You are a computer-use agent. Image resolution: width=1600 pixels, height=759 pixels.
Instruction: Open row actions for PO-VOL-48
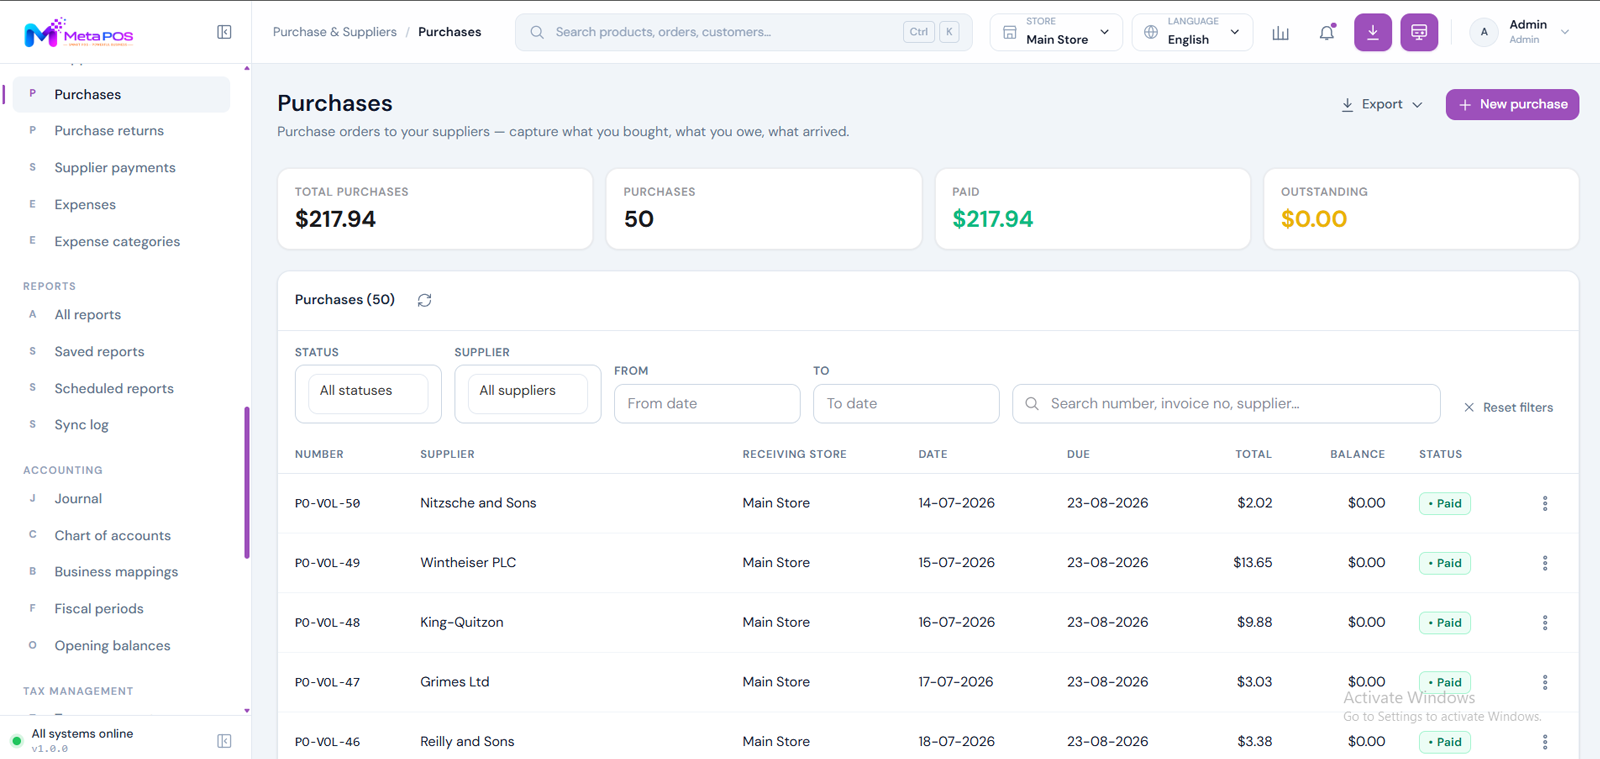(x=1545, y=622)
